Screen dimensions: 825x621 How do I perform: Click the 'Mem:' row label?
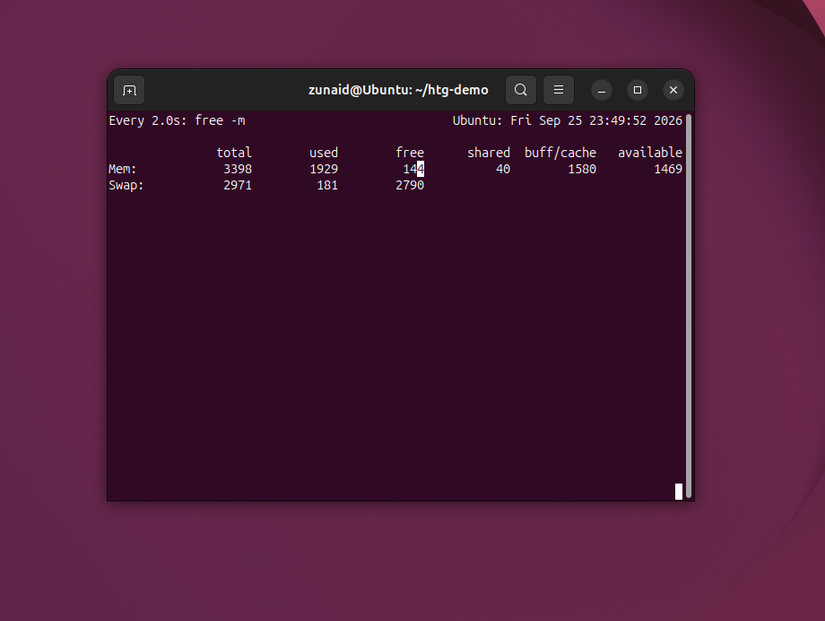123,169
